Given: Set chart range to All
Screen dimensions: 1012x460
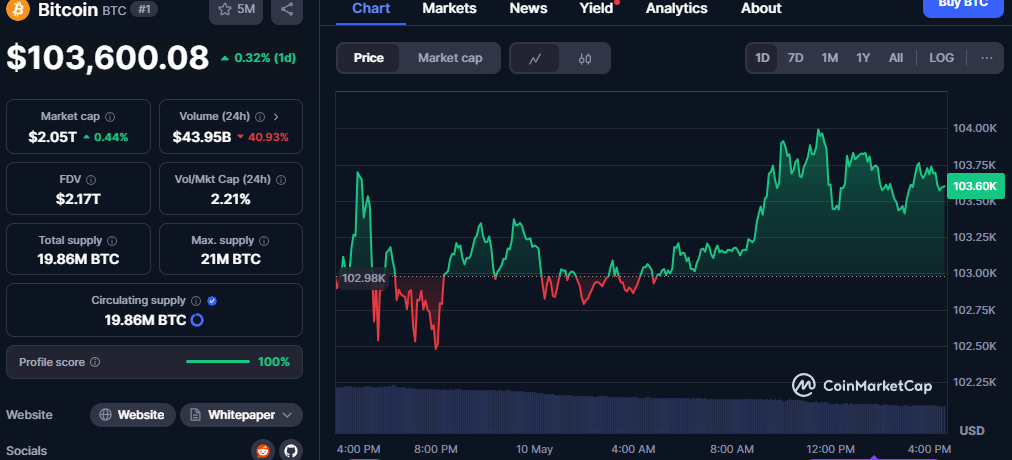Looking at the screenshot, I should [x=896, y=58].
